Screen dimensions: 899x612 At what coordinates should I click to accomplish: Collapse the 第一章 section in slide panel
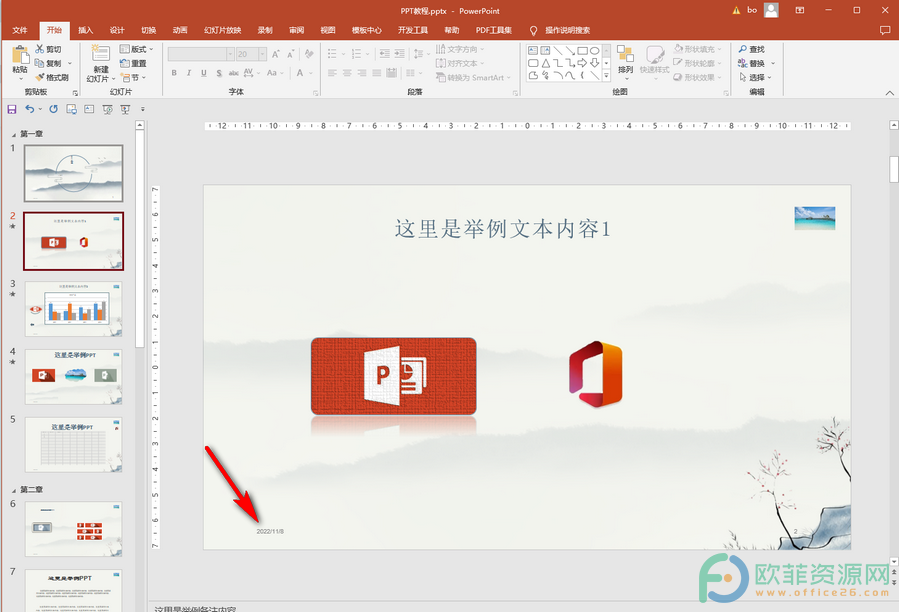[x=14, y=135]
